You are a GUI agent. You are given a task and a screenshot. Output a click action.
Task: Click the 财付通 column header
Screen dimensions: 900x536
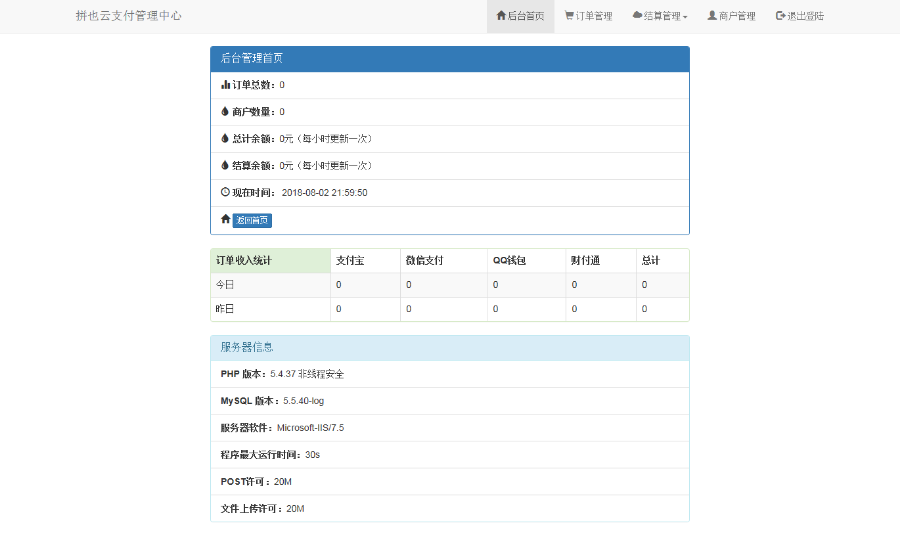pos(601,261)
